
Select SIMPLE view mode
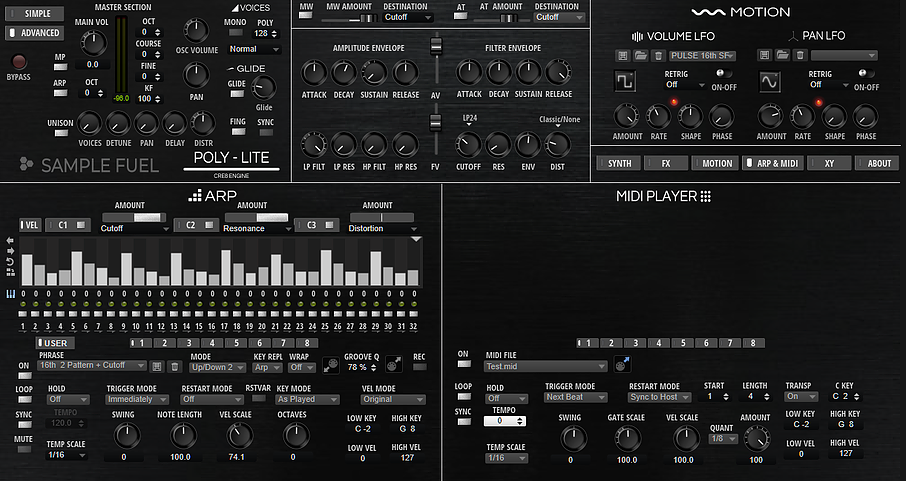point(35,13)
